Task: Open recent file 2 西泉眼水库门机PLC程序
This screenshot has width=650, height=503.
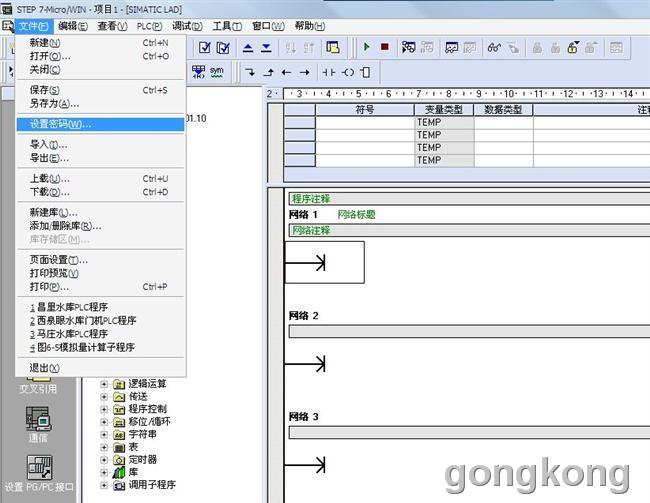Action: (x=100, y=321)
